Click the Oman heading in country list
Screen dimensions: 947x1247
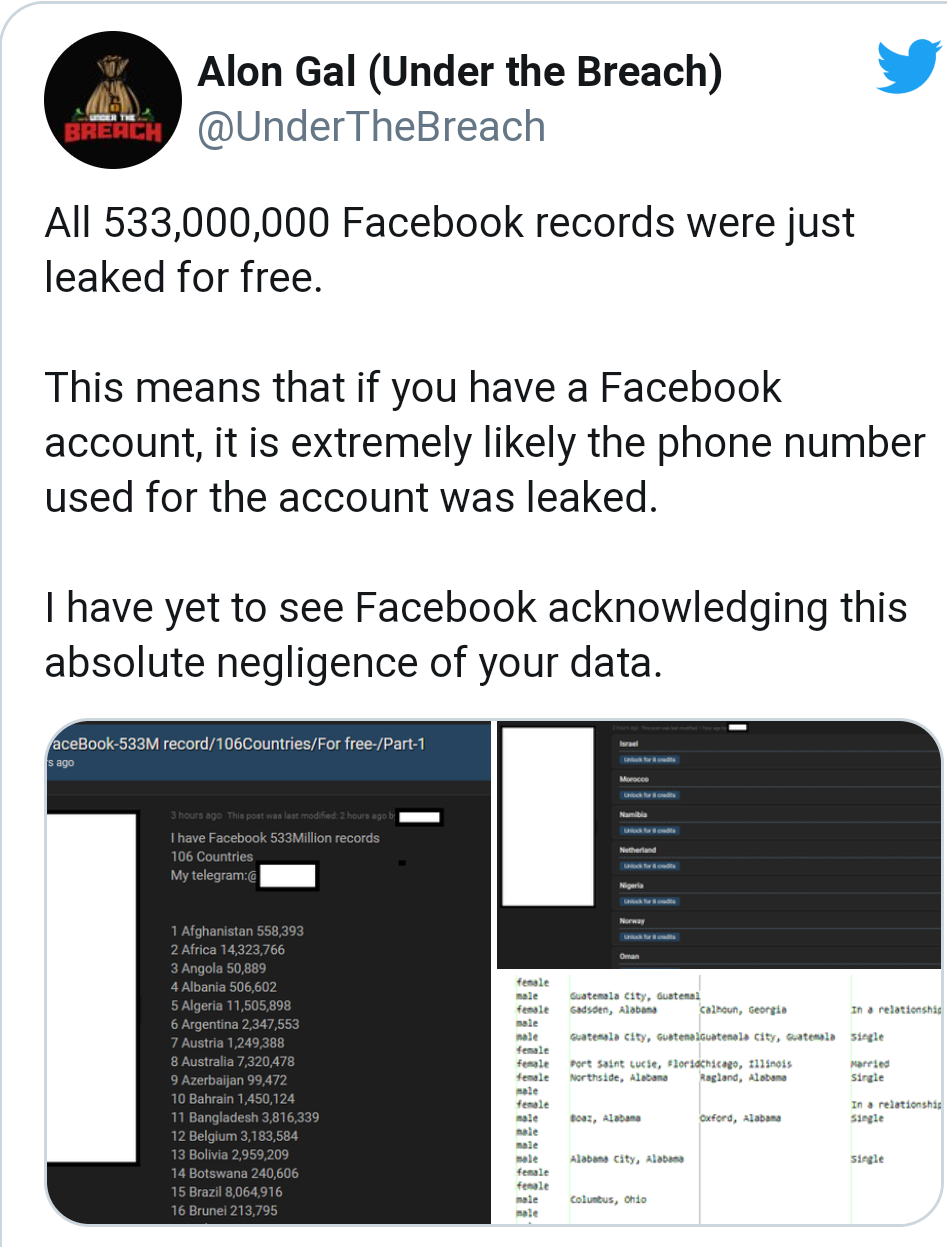coord(630,957)
